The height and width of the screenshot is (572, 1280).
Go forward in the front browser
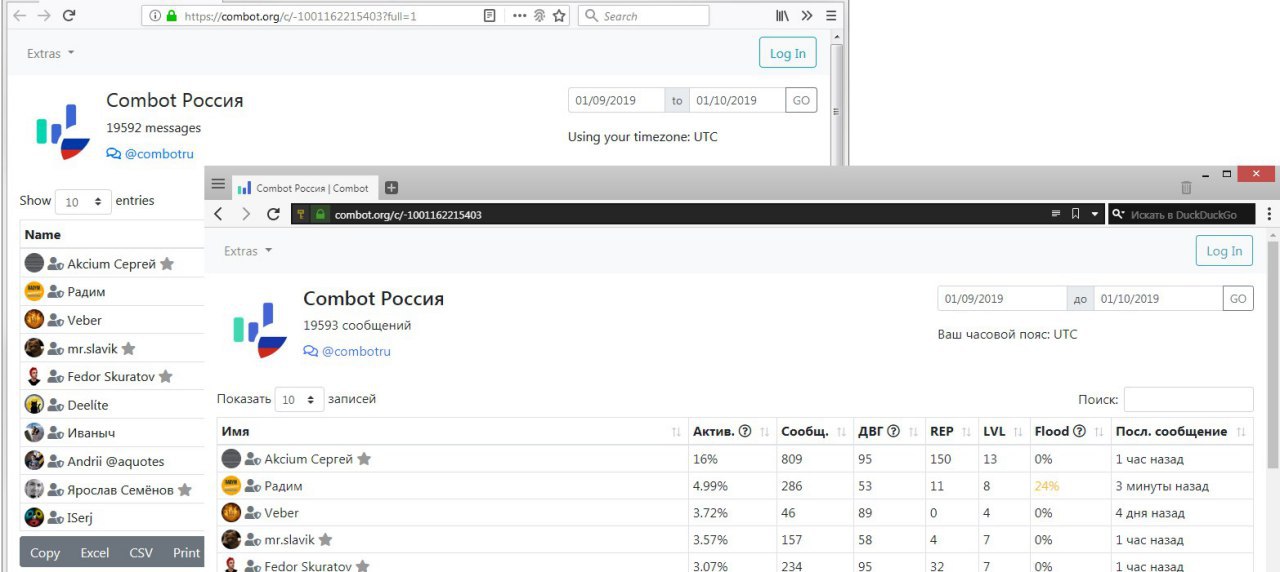click(246, 214)
